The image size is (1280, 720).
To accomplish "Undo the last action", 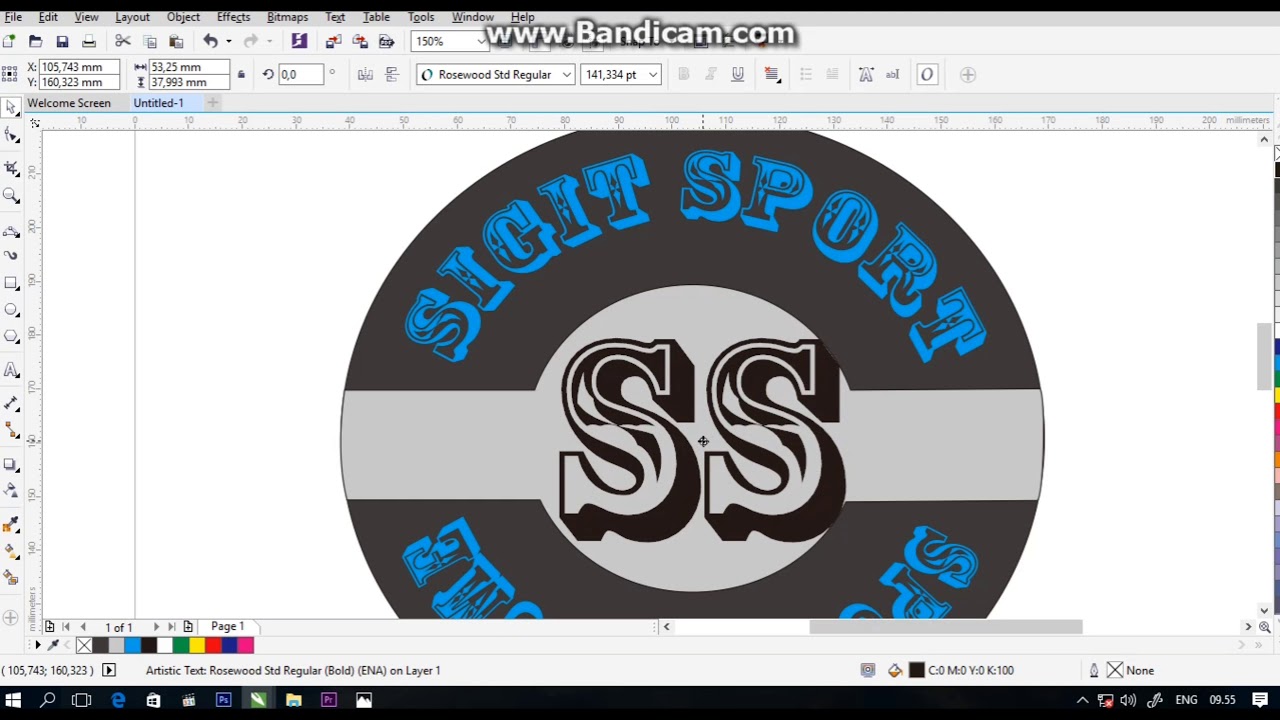I will (211, 41).
